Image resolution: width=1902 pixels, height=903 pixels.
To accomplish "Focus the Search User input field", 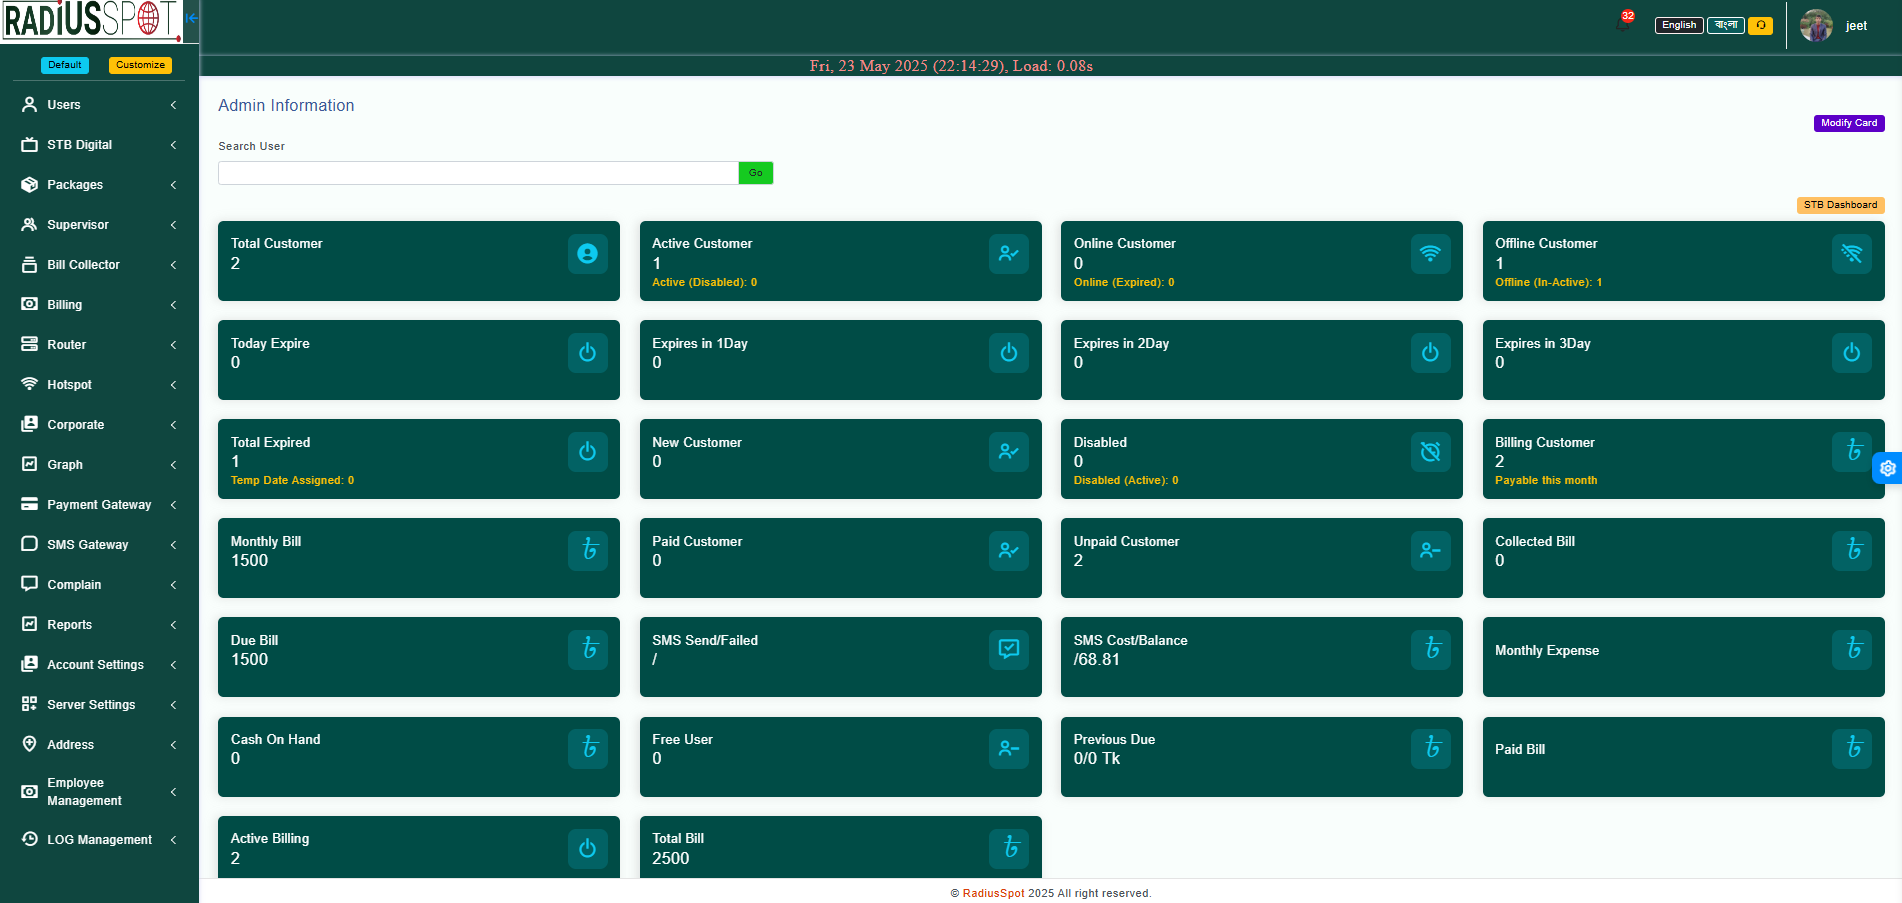I will 478,173.
